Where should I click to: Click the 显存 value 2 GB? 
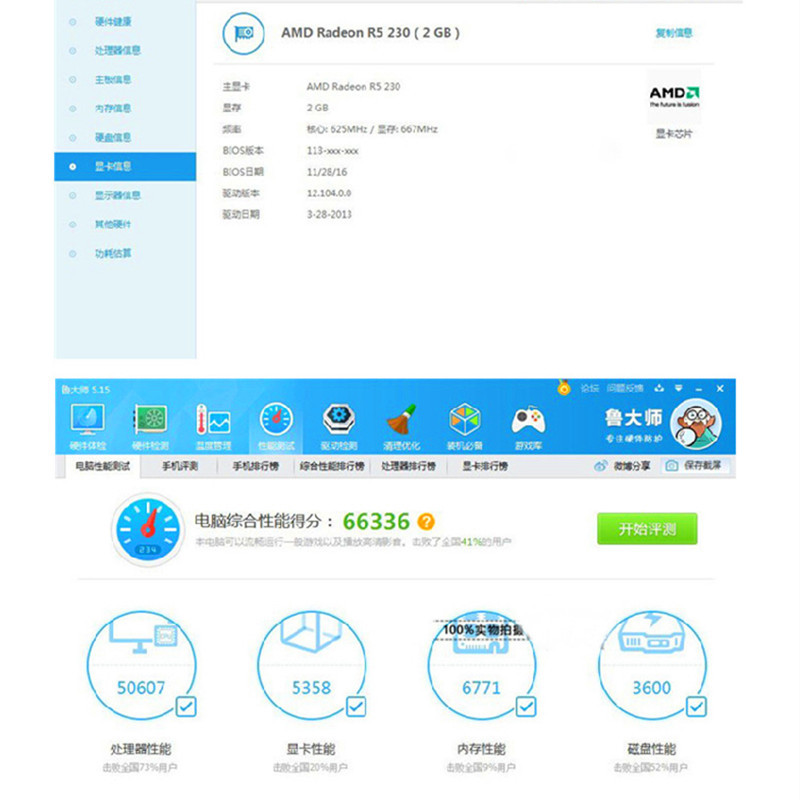click(x=317, y=108)
